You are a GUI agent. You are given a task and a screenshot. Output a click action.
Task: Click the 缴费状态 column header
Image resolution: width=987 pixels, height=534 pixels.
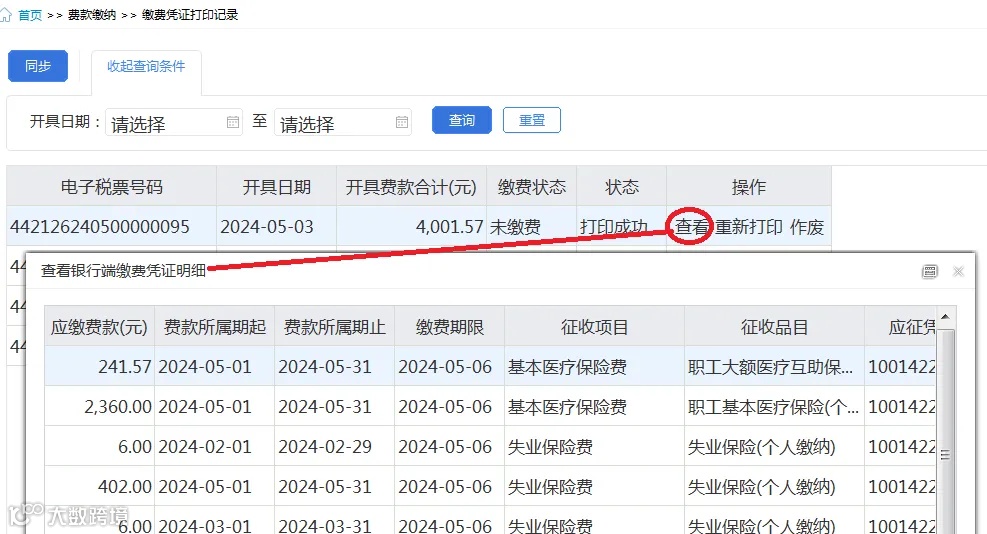pos(532,187)
